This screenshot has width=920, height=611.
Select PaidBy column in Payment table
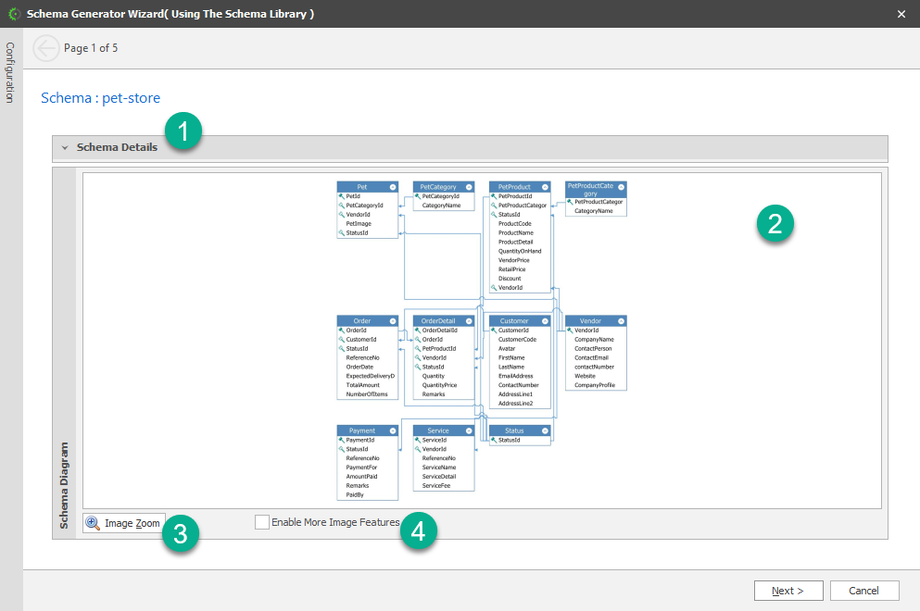tap(354, 495)
